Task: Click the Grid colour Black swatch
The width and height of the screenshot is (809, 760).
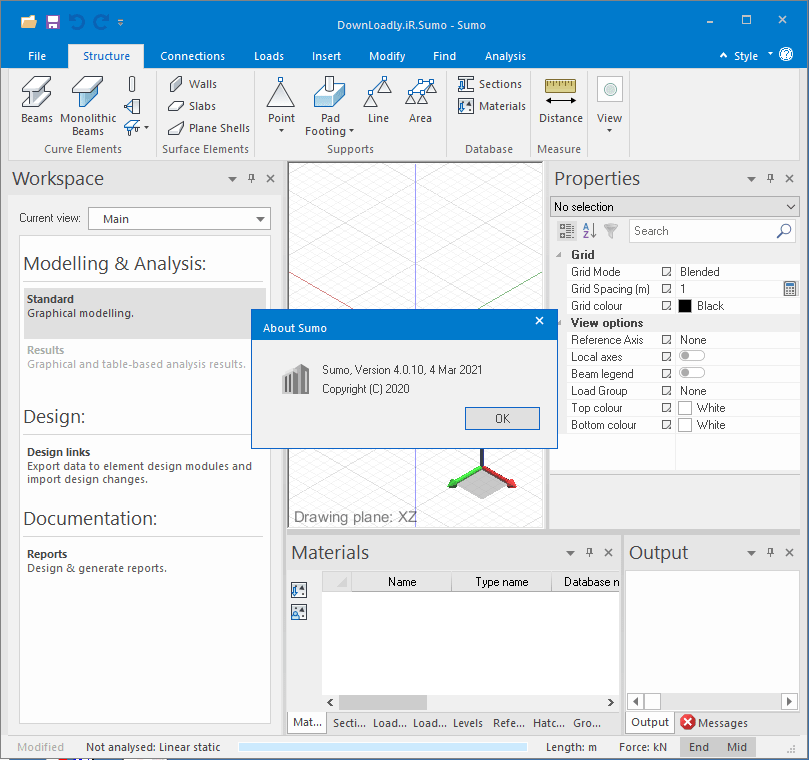Action: click(x=685, y=306)
